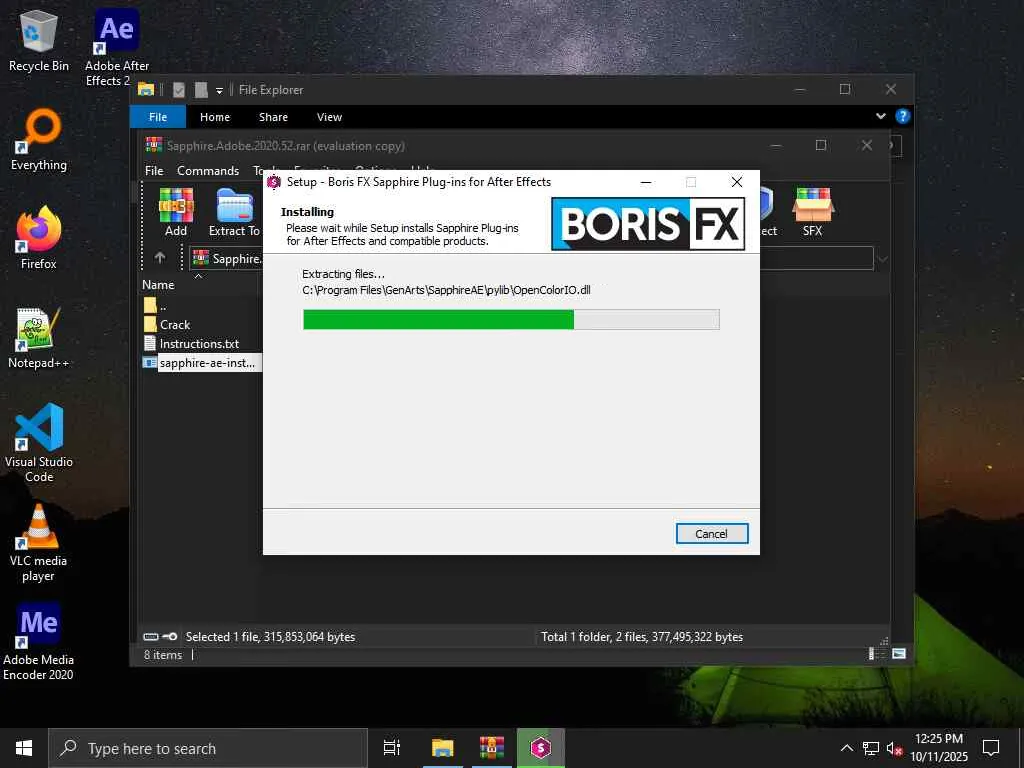Click the File Explorer properties checkmark icon
The width and height of the screenshot is (1024, 768).
coord(179,90)
